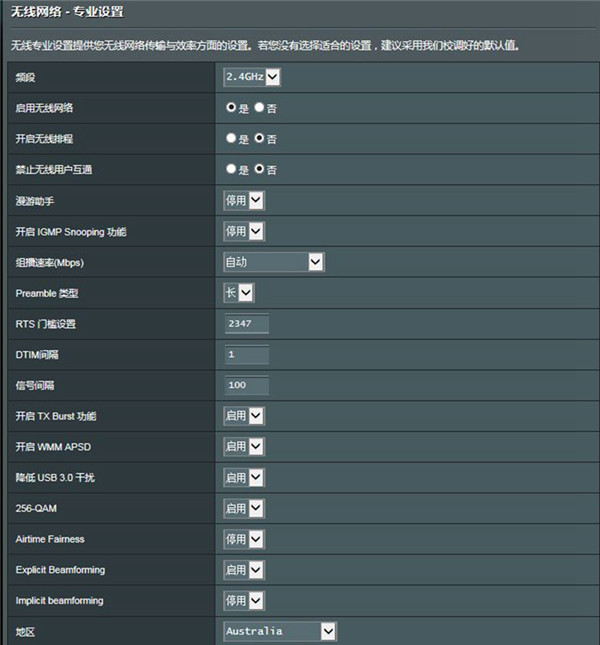Select 是 for 开启无线排程
Viewport: 600px width, 645px height.
[231, 138]
